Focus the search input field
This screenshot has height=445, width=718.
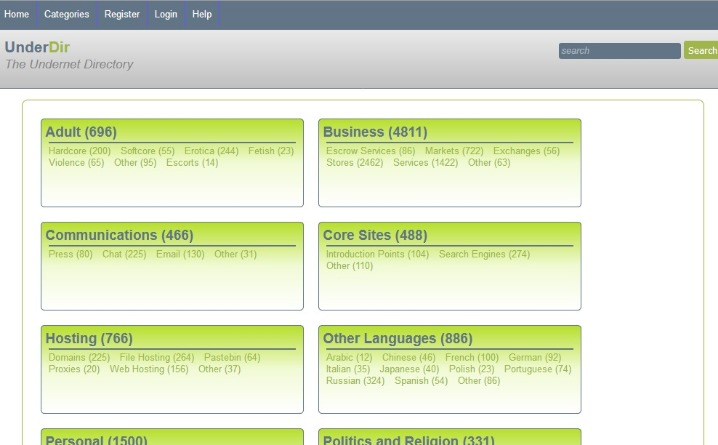point(620,51)
